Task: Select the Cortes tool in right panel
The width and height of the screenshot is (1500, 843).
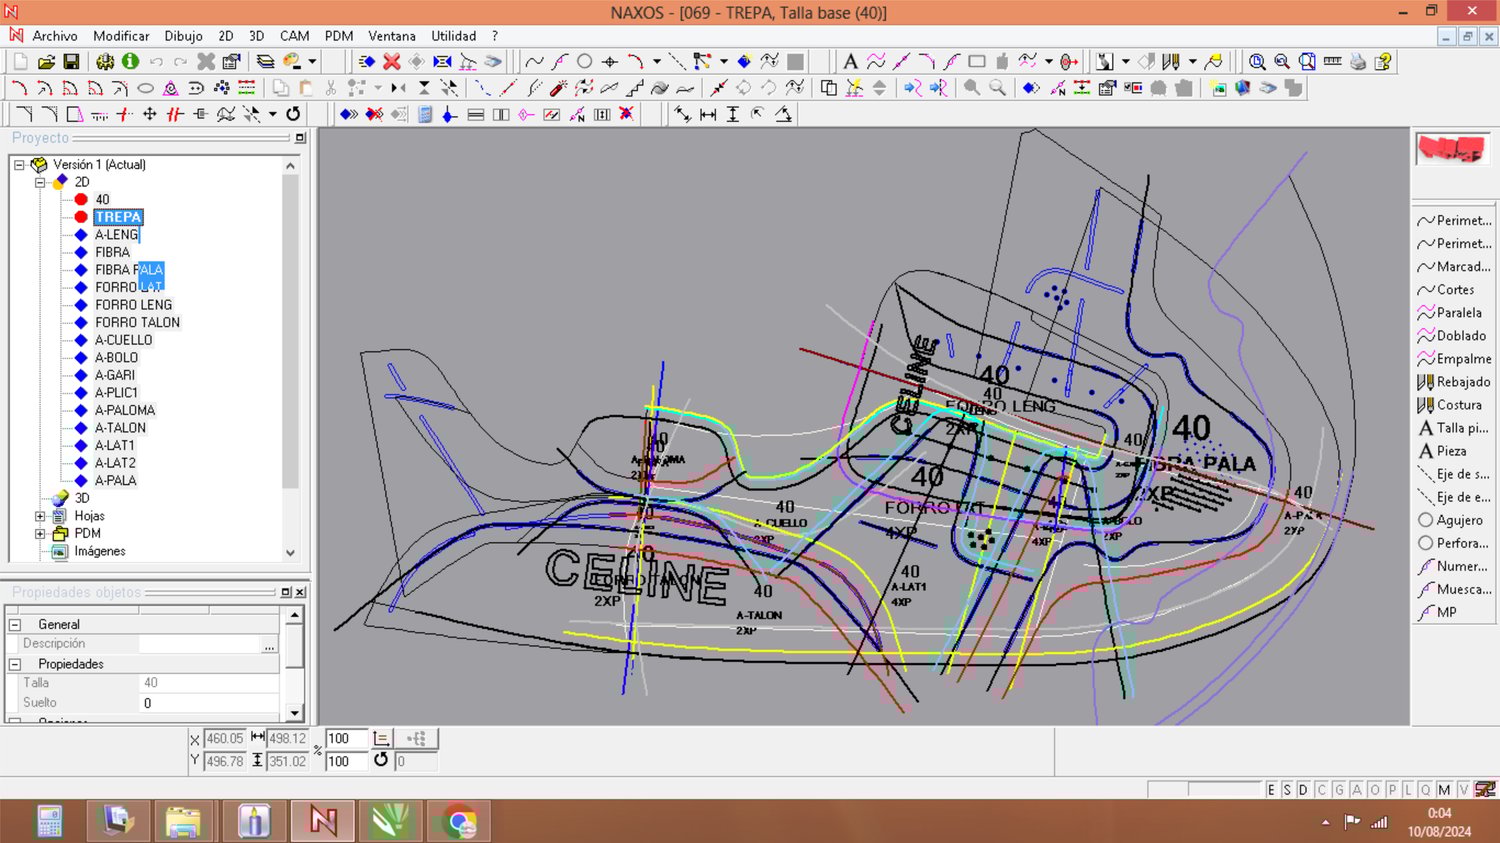Action: [1446, 290]
